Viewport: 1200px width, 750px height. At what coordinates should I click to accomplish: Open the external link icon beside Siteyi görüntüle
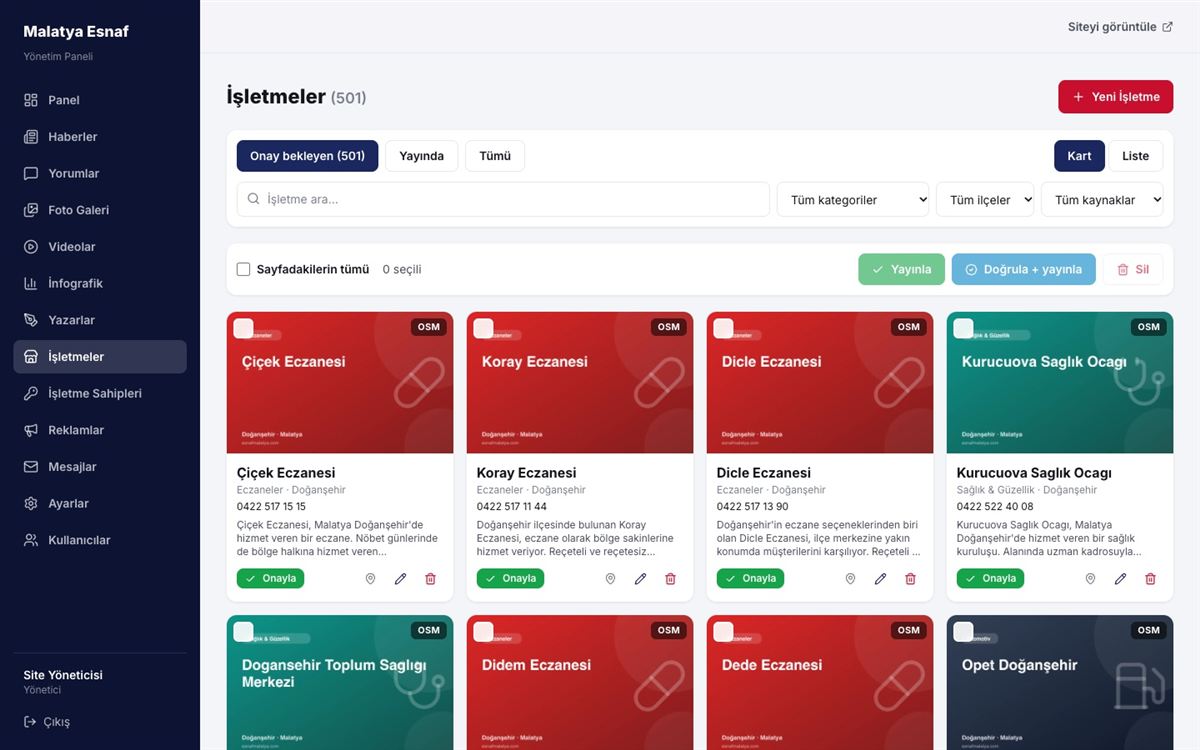[1167, 27]
